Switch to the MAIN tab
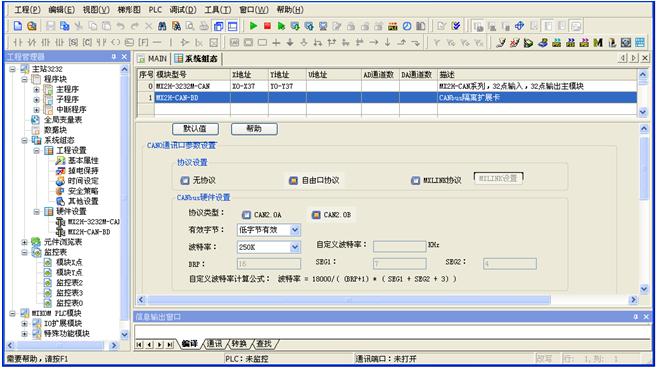Viewport: 660px width, 369px height. (x=152, y=58)
